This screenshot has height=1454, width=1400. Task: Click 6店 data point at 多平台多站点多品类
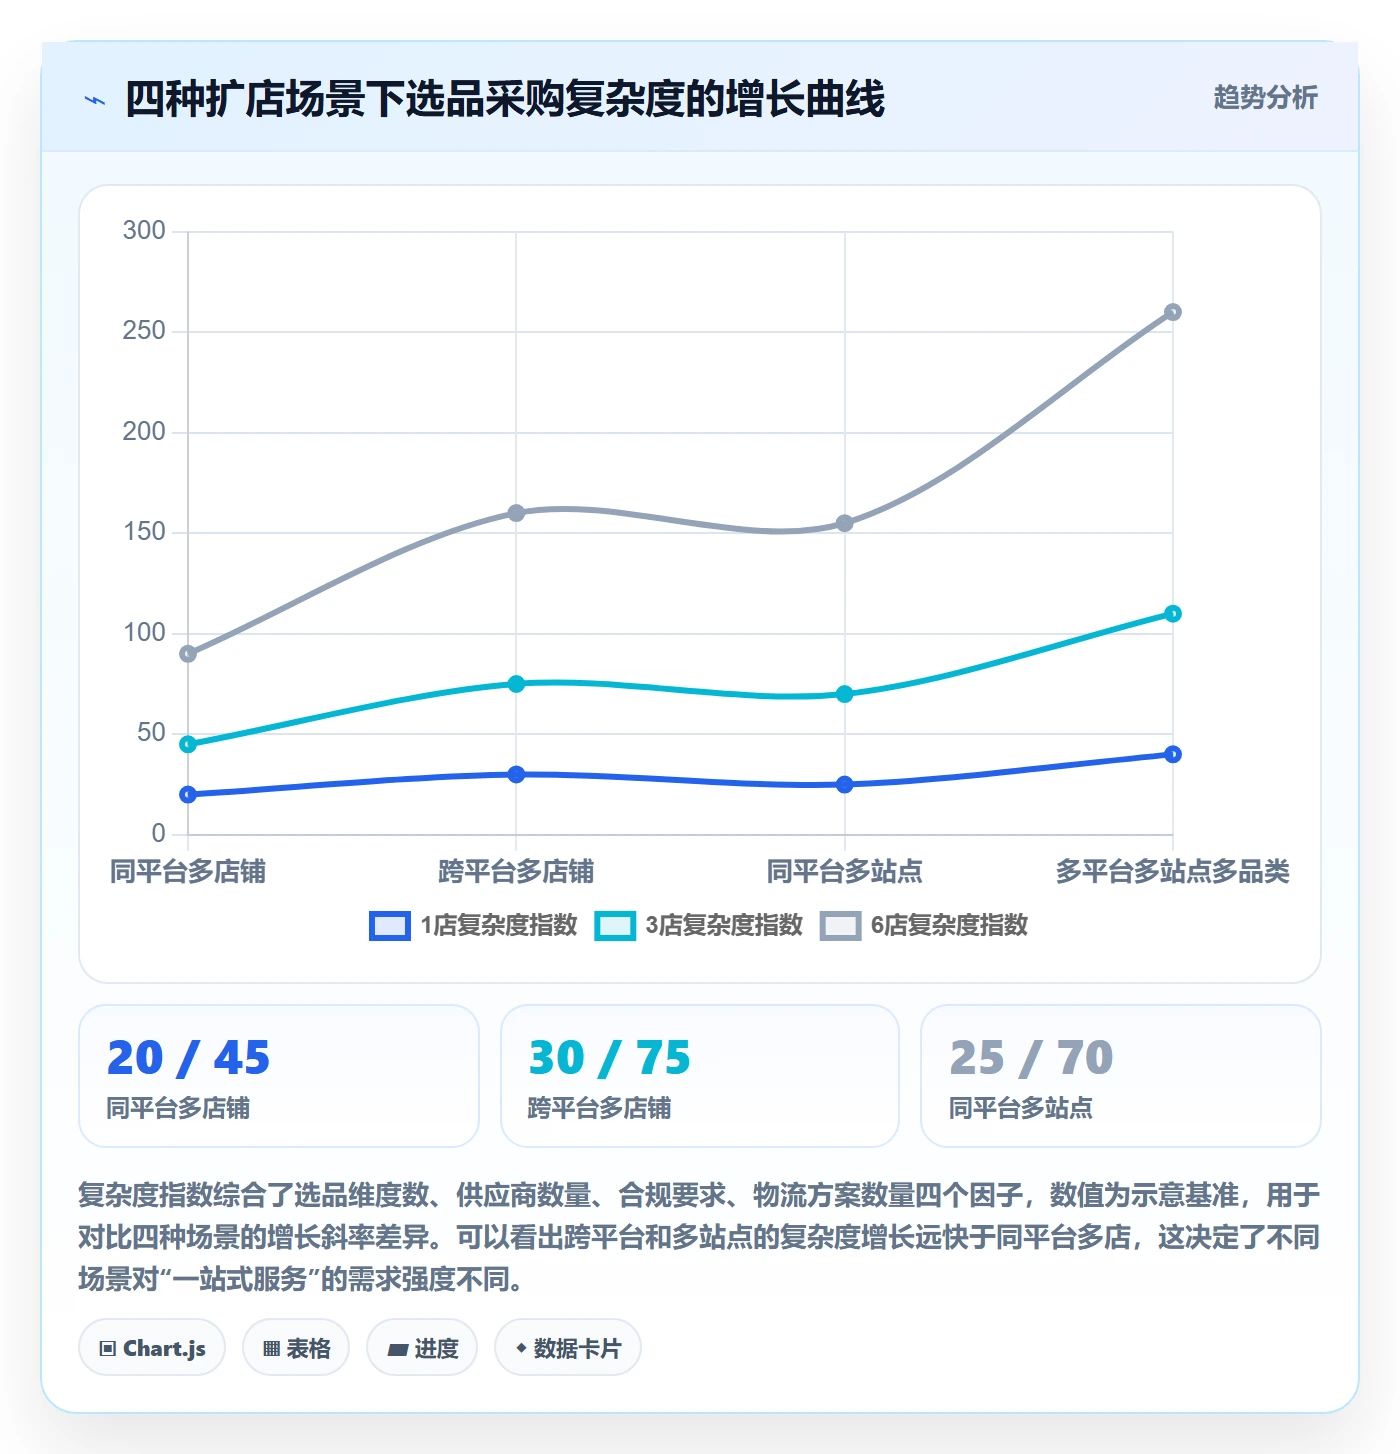pyautogui.click(x=1173, y=312)
